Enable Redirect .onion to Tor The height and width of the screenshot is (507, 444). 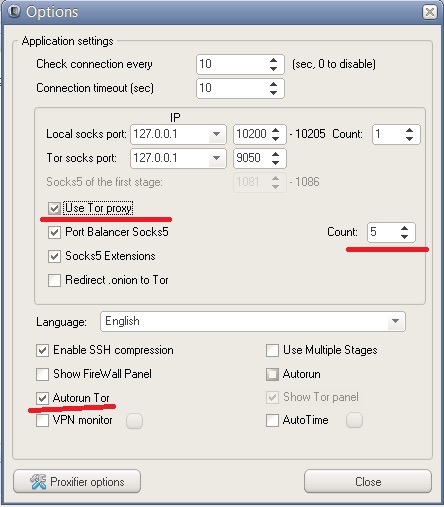(54, 280)
